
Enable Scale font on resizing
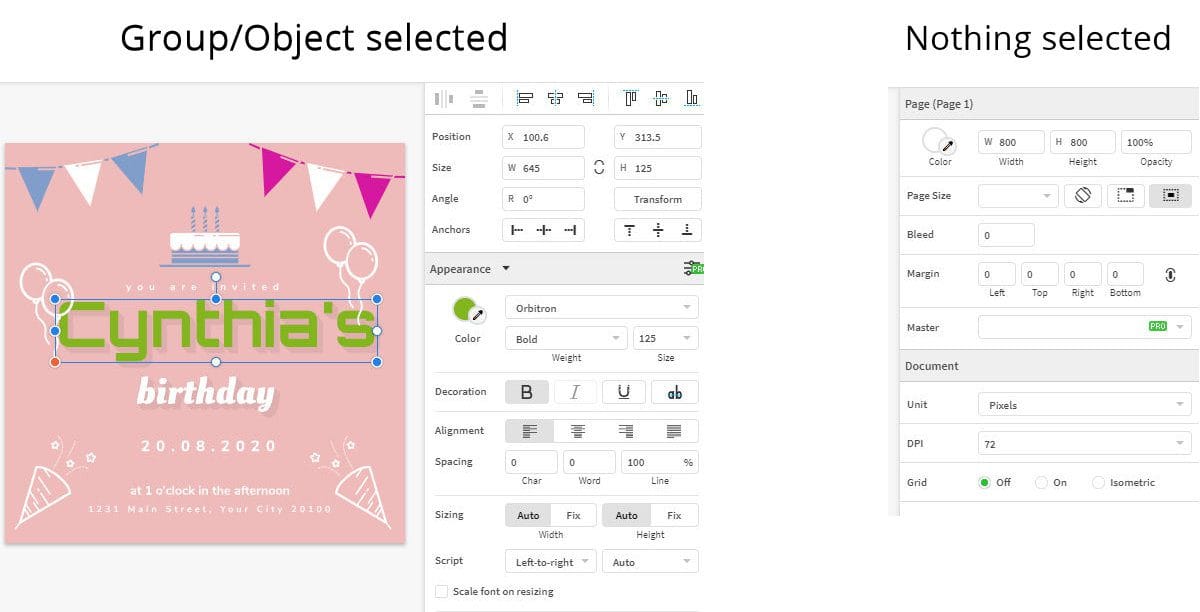pos(441,591)
